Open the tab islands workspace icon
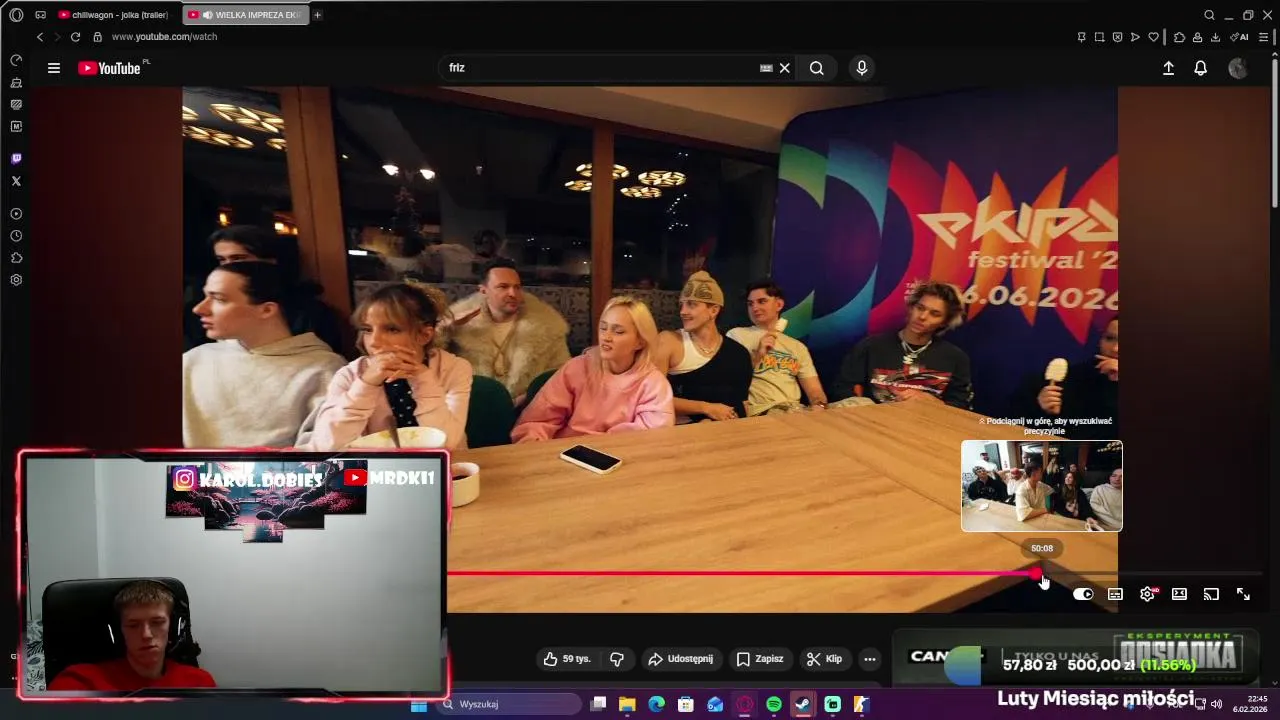This screenshot has height=720, width=1280. pos(40,15)
